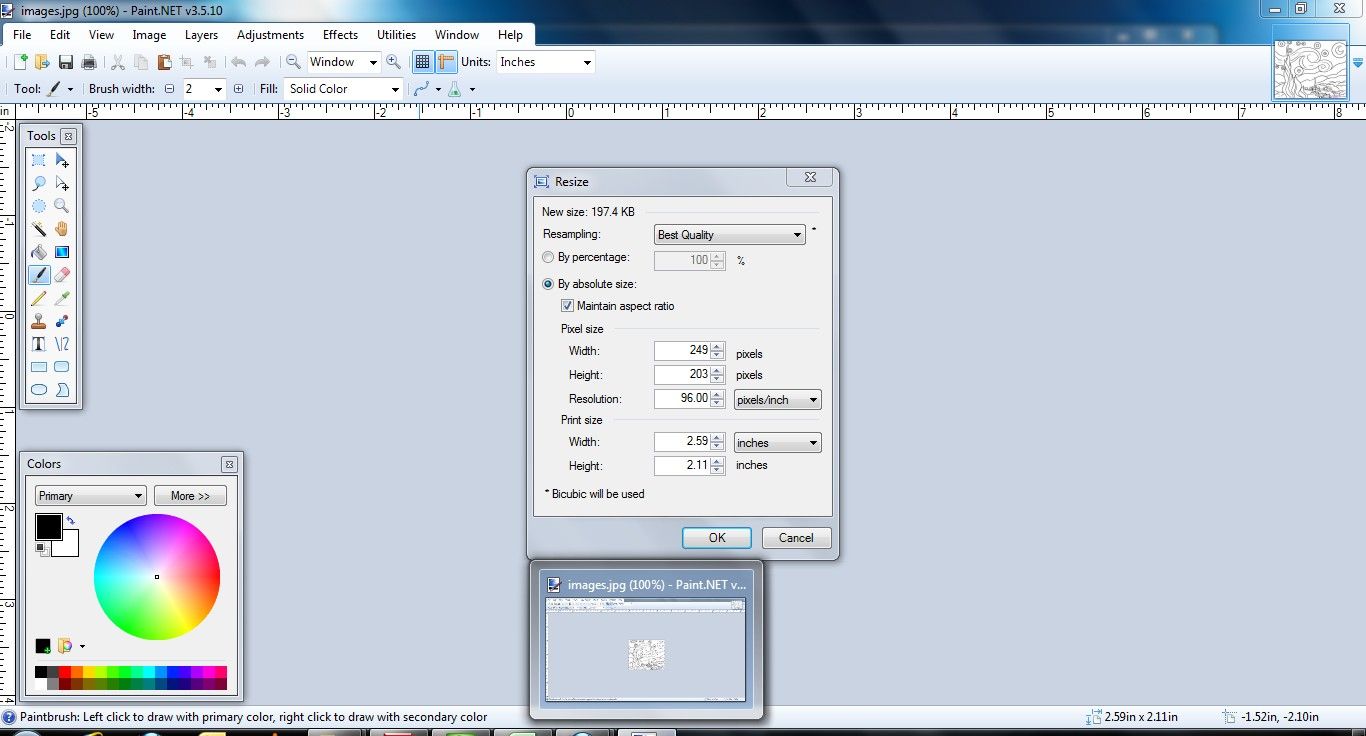The width and height of the screenshot is (1366, 736).
Task: Open the Effects menu
Action: tap(340, 34)
